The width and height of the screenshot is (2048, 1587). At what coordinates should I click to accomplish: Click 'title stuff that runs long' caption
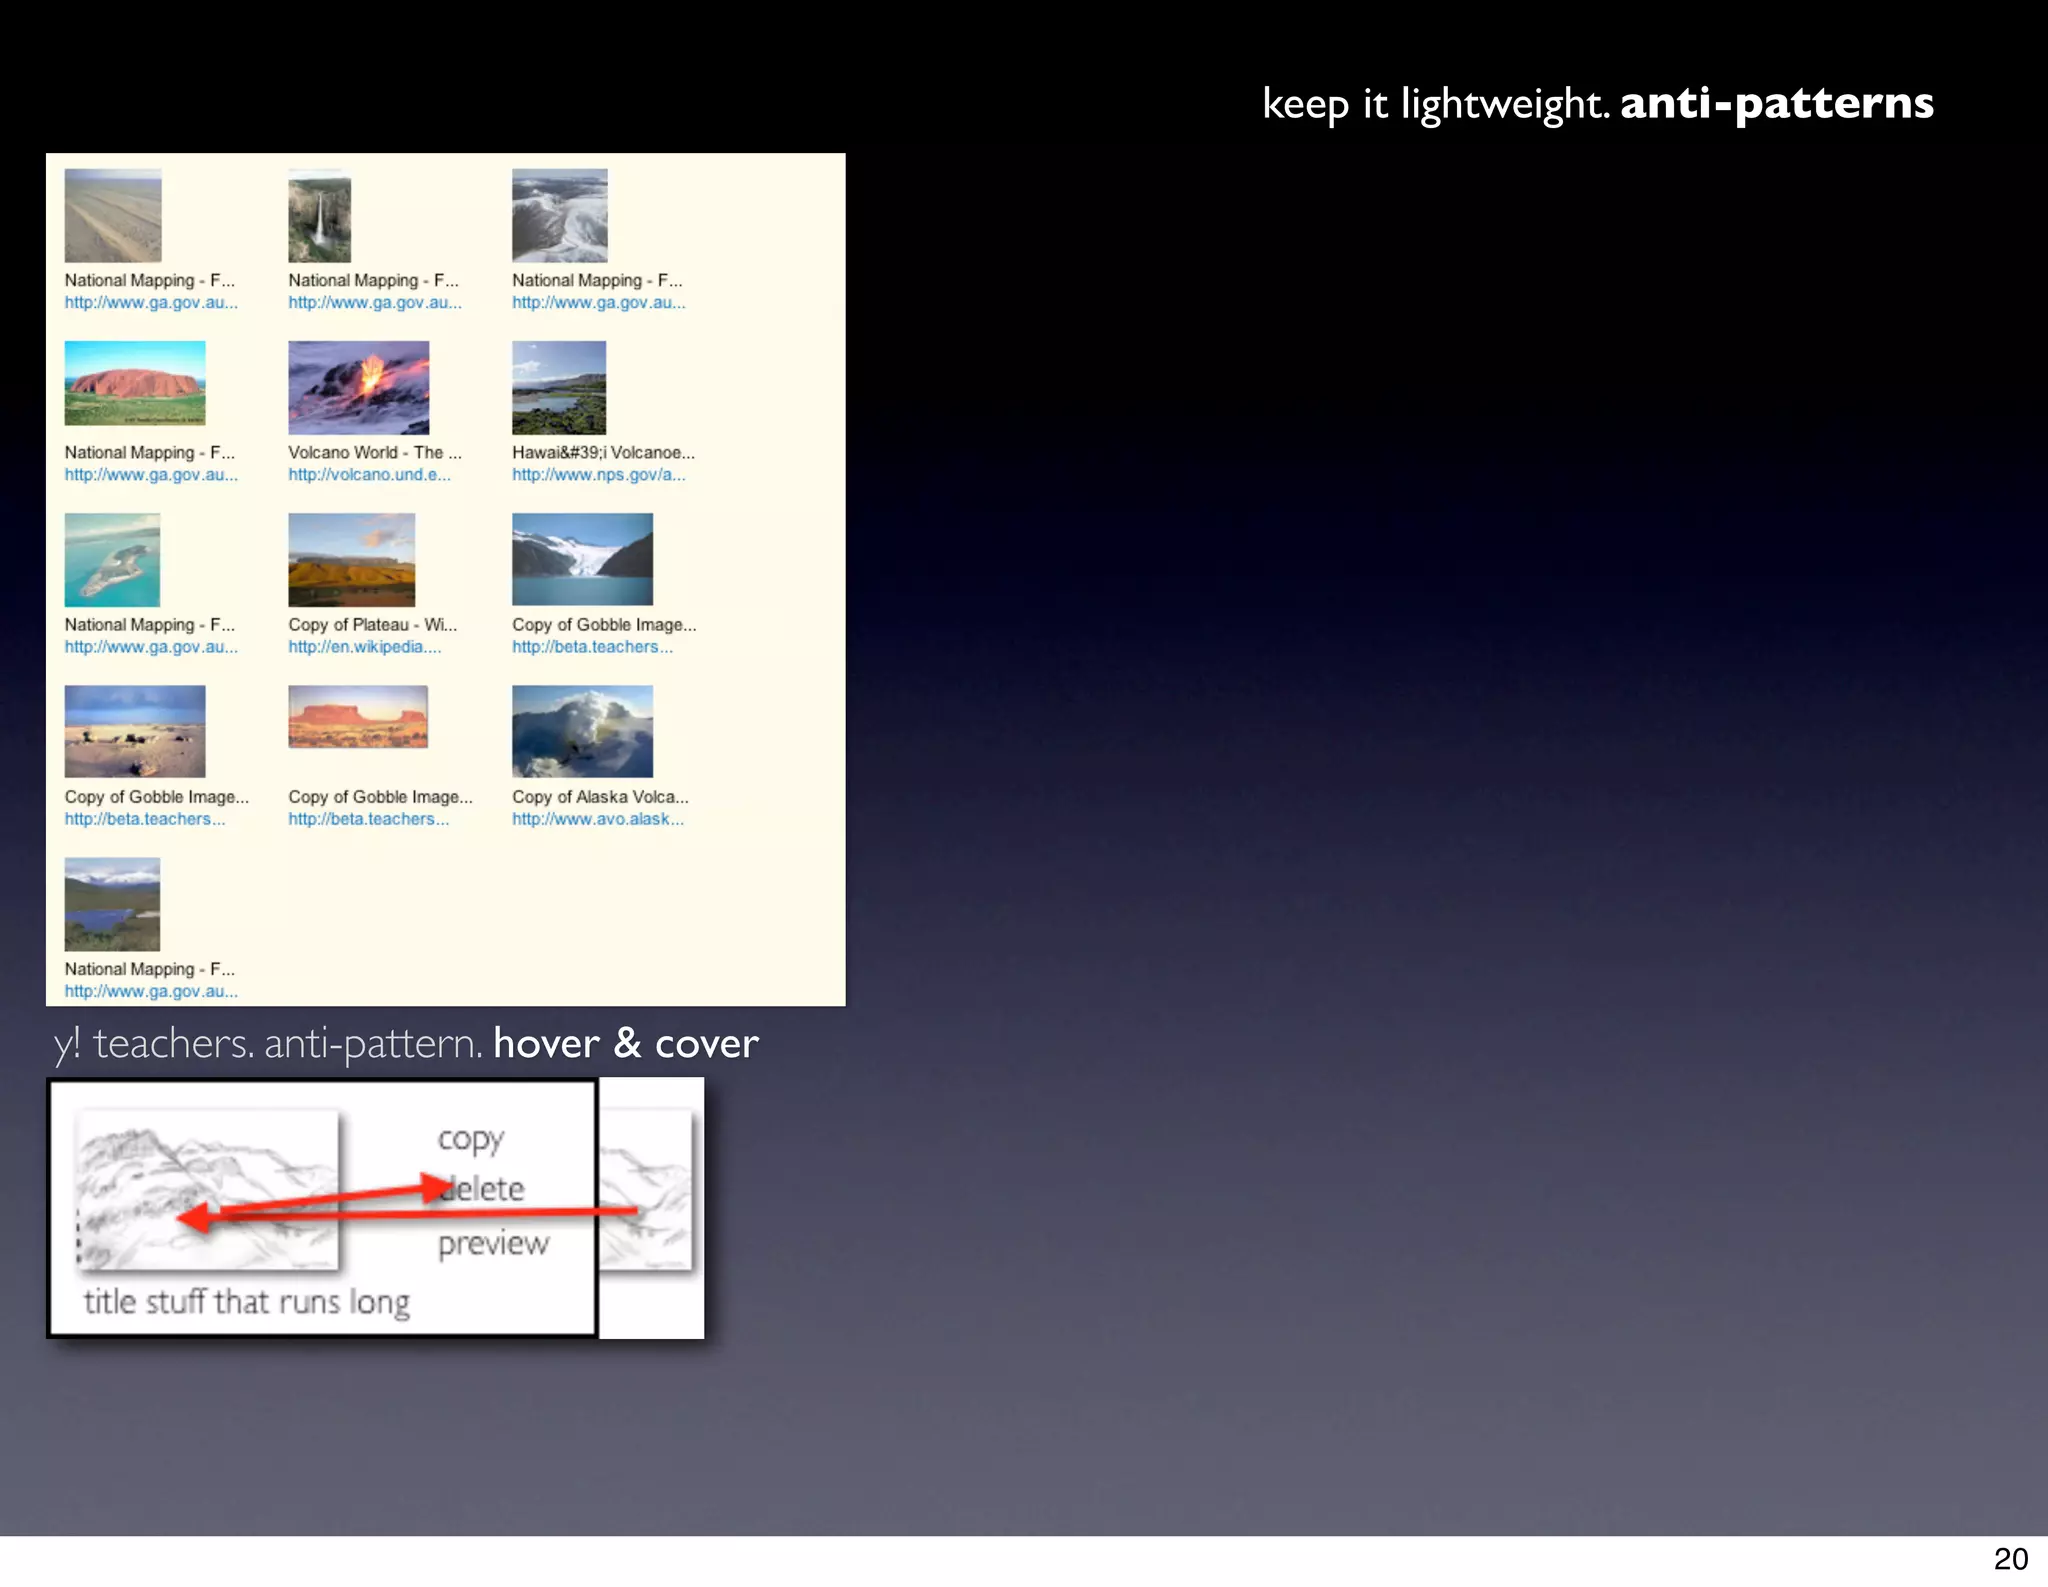point(247,1302)
